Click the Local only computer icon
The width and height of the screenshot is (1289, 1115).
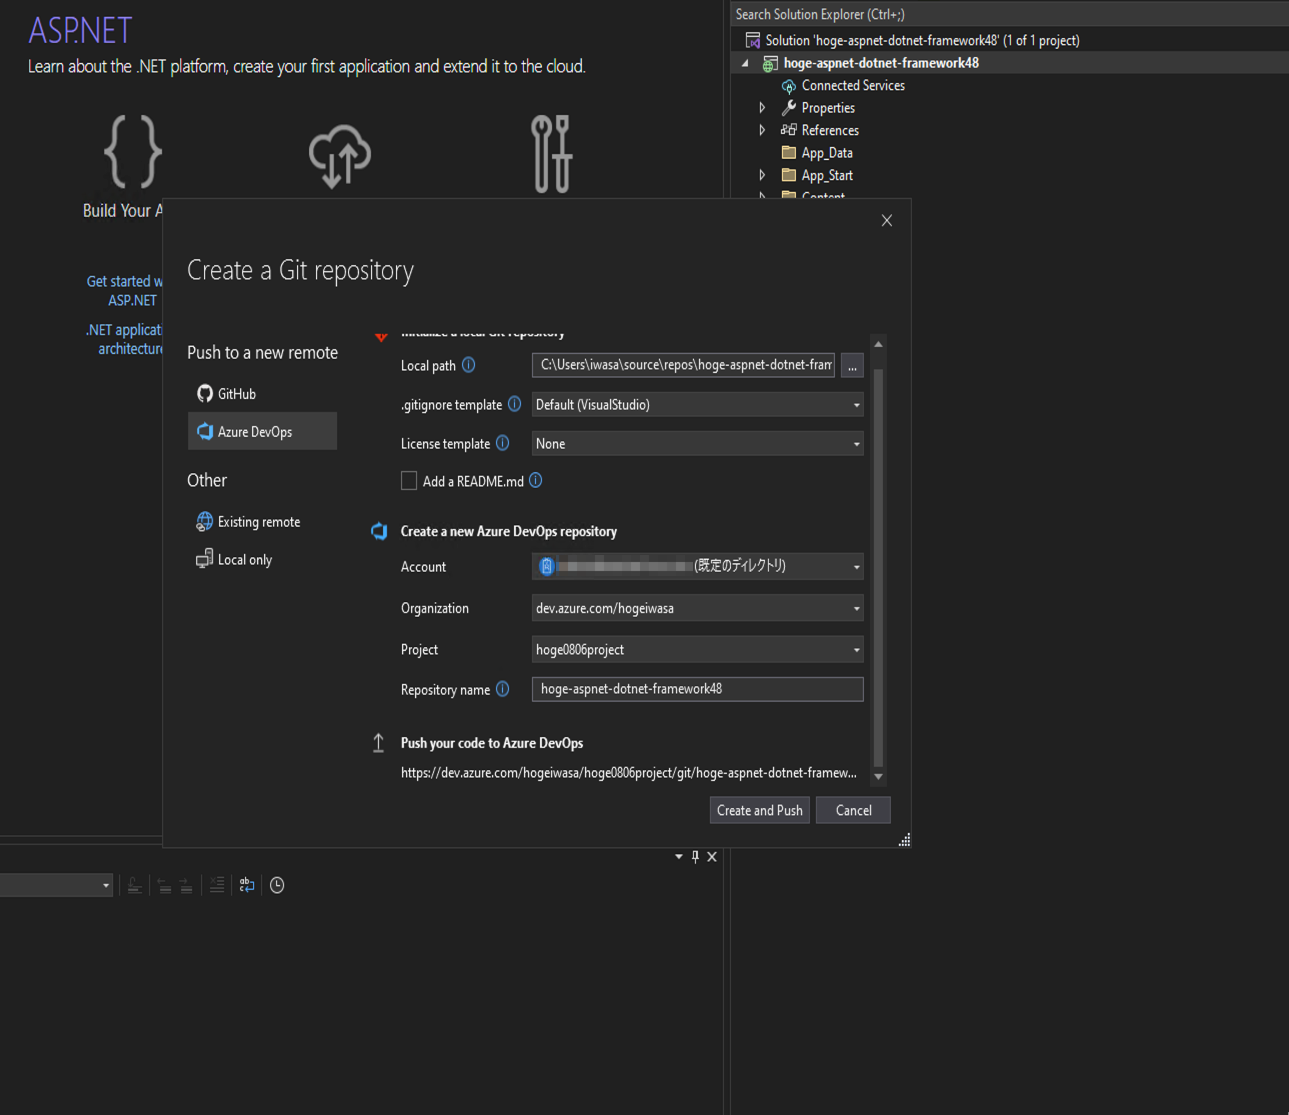pos(204,559)
